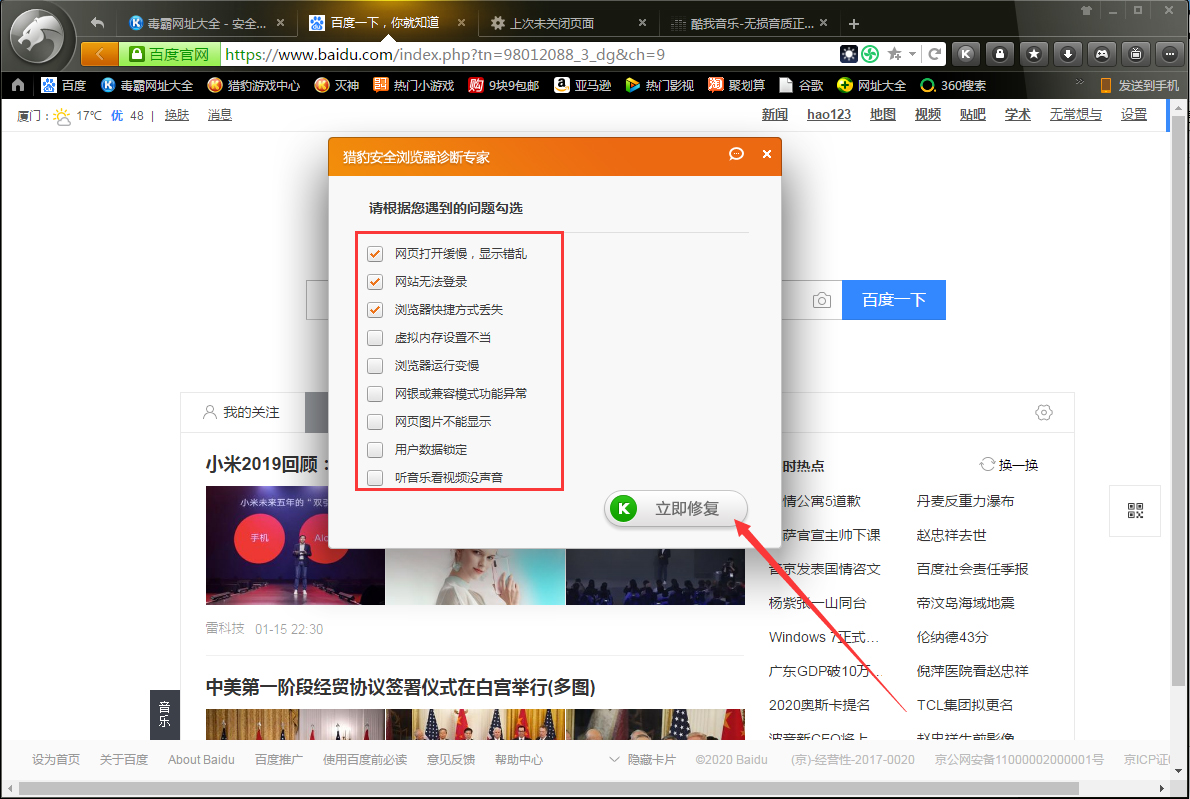Viewport: 1190px width, 799px height.
Task: Open the QR code panel on the right
Action: pyautogui.click(x=1135, y=511)
